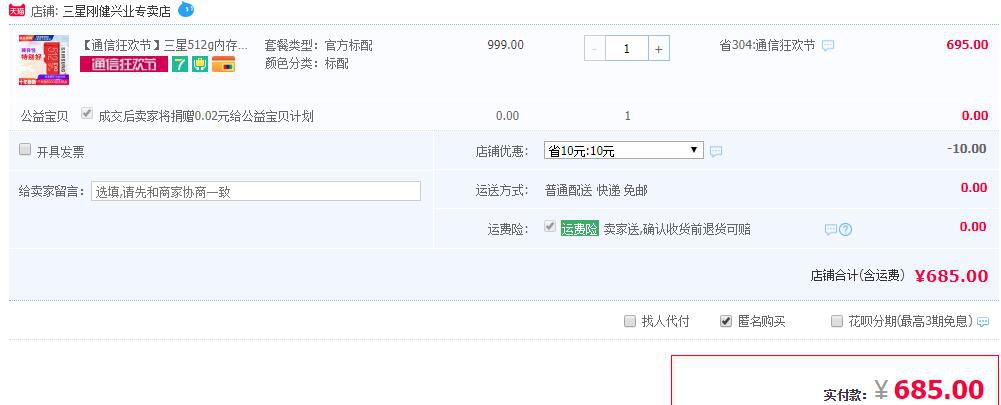The image size is (1001, 405).
Task: Click the comment bubble icon in the 运费险 row
Action: pos(831,229)
